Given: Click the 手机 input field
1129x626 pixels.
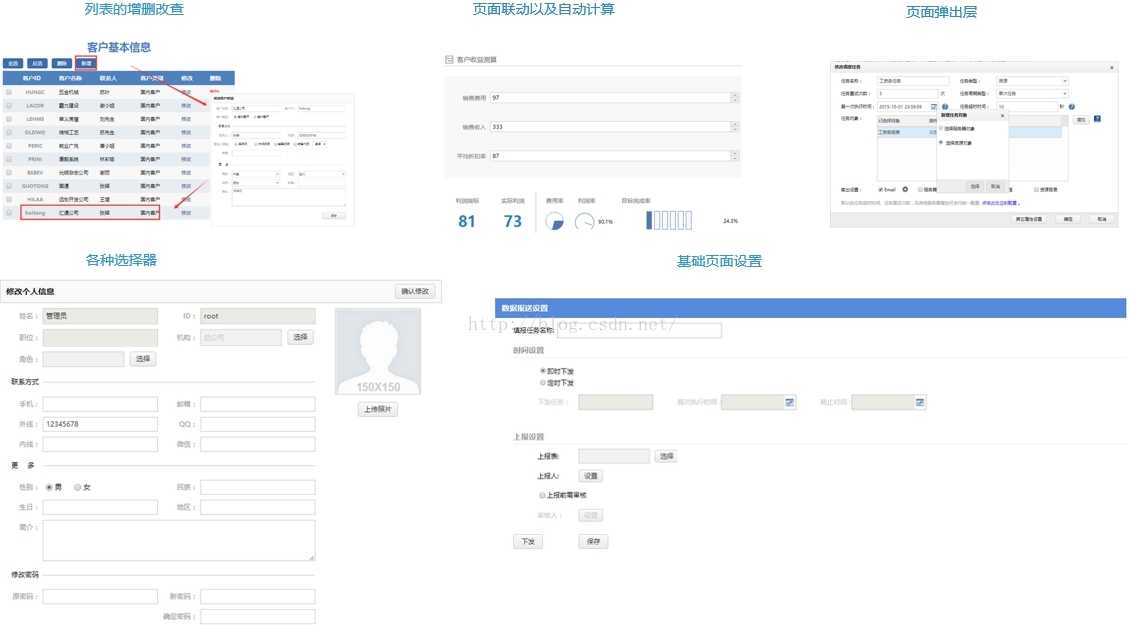Looking at the screenshot, I should [x=100, y=404].
